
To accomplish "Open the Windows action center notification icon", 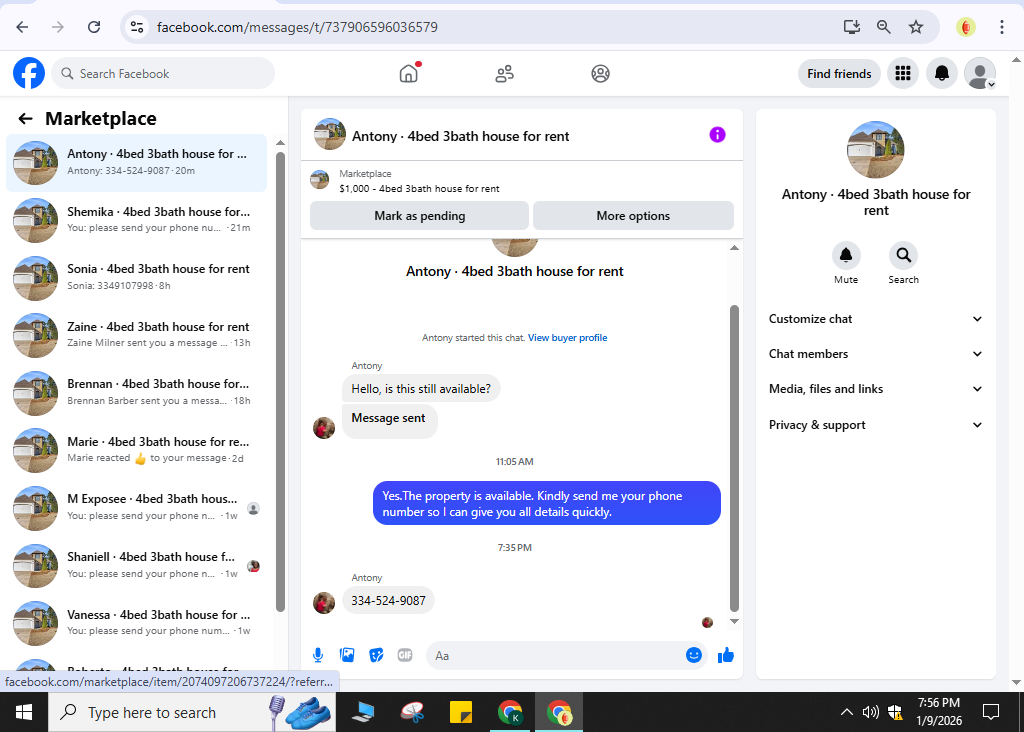I will tap(991, 712).
